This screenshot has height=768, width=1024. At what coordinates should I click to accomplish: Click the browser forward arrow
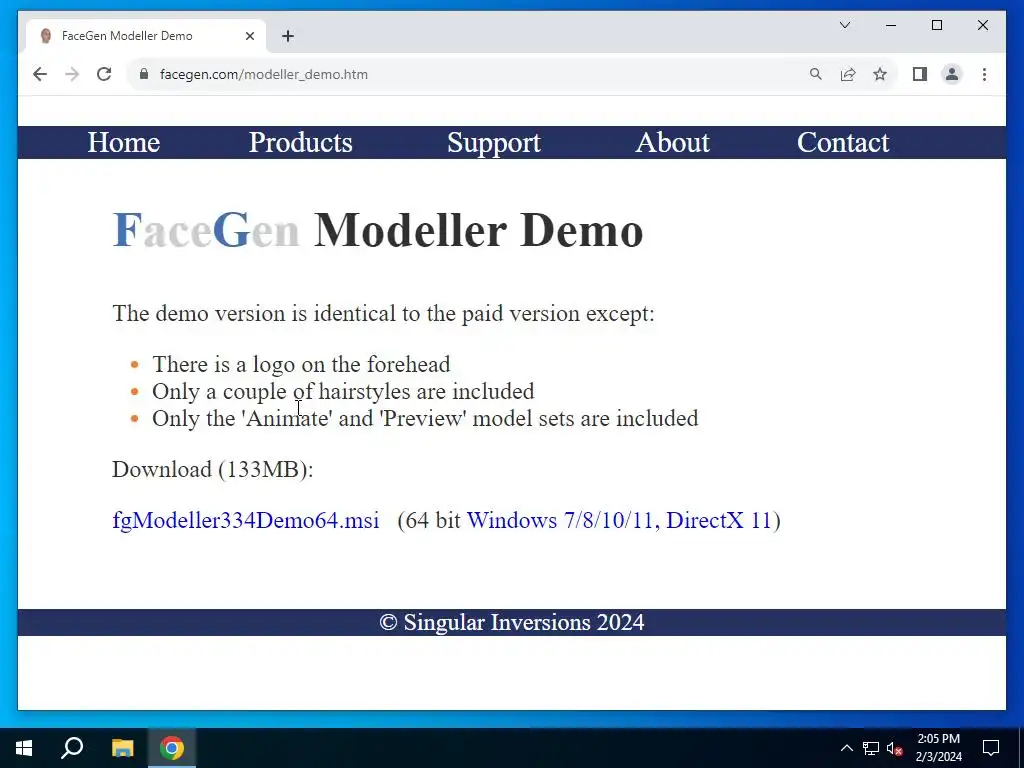pos(72,74)
